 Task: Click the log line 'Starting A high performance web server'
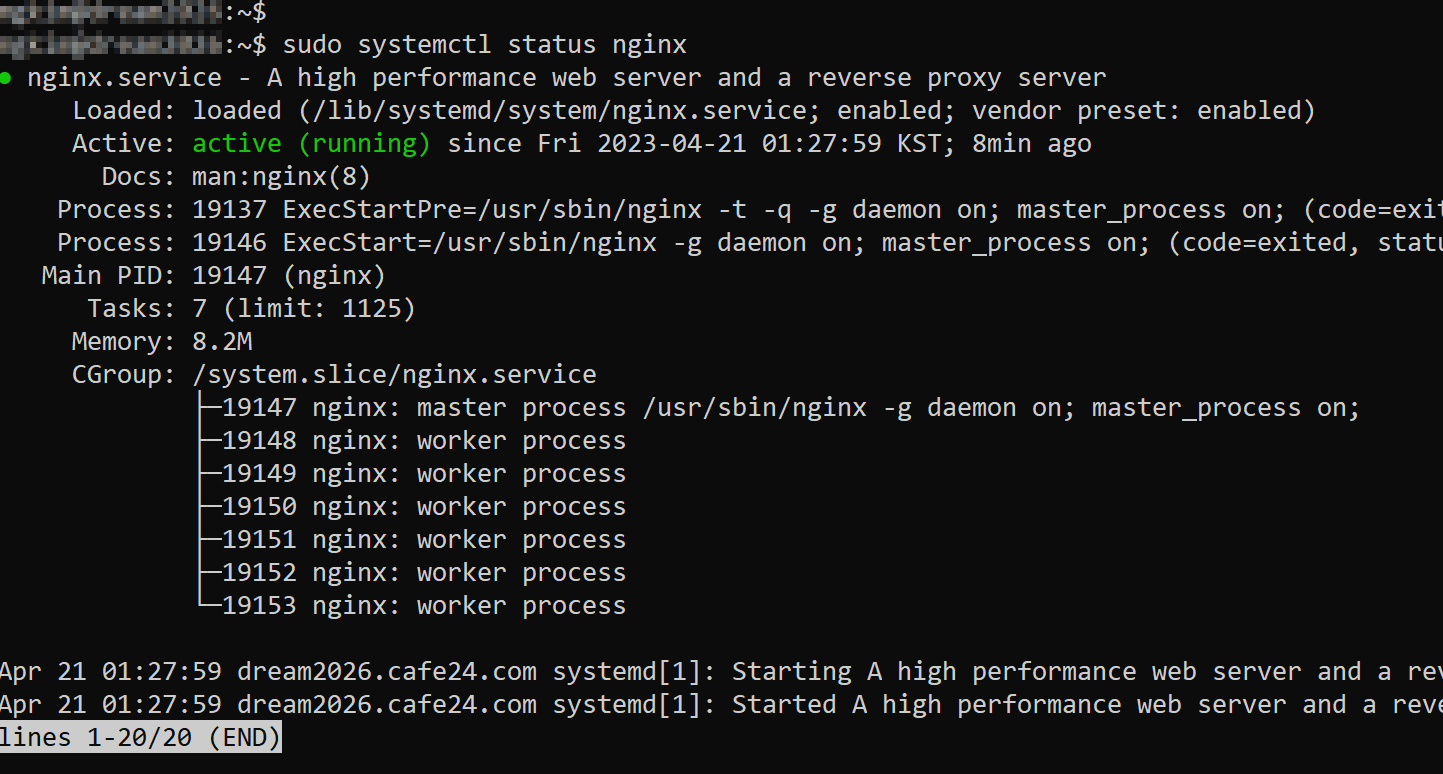(x=721, y=672)
